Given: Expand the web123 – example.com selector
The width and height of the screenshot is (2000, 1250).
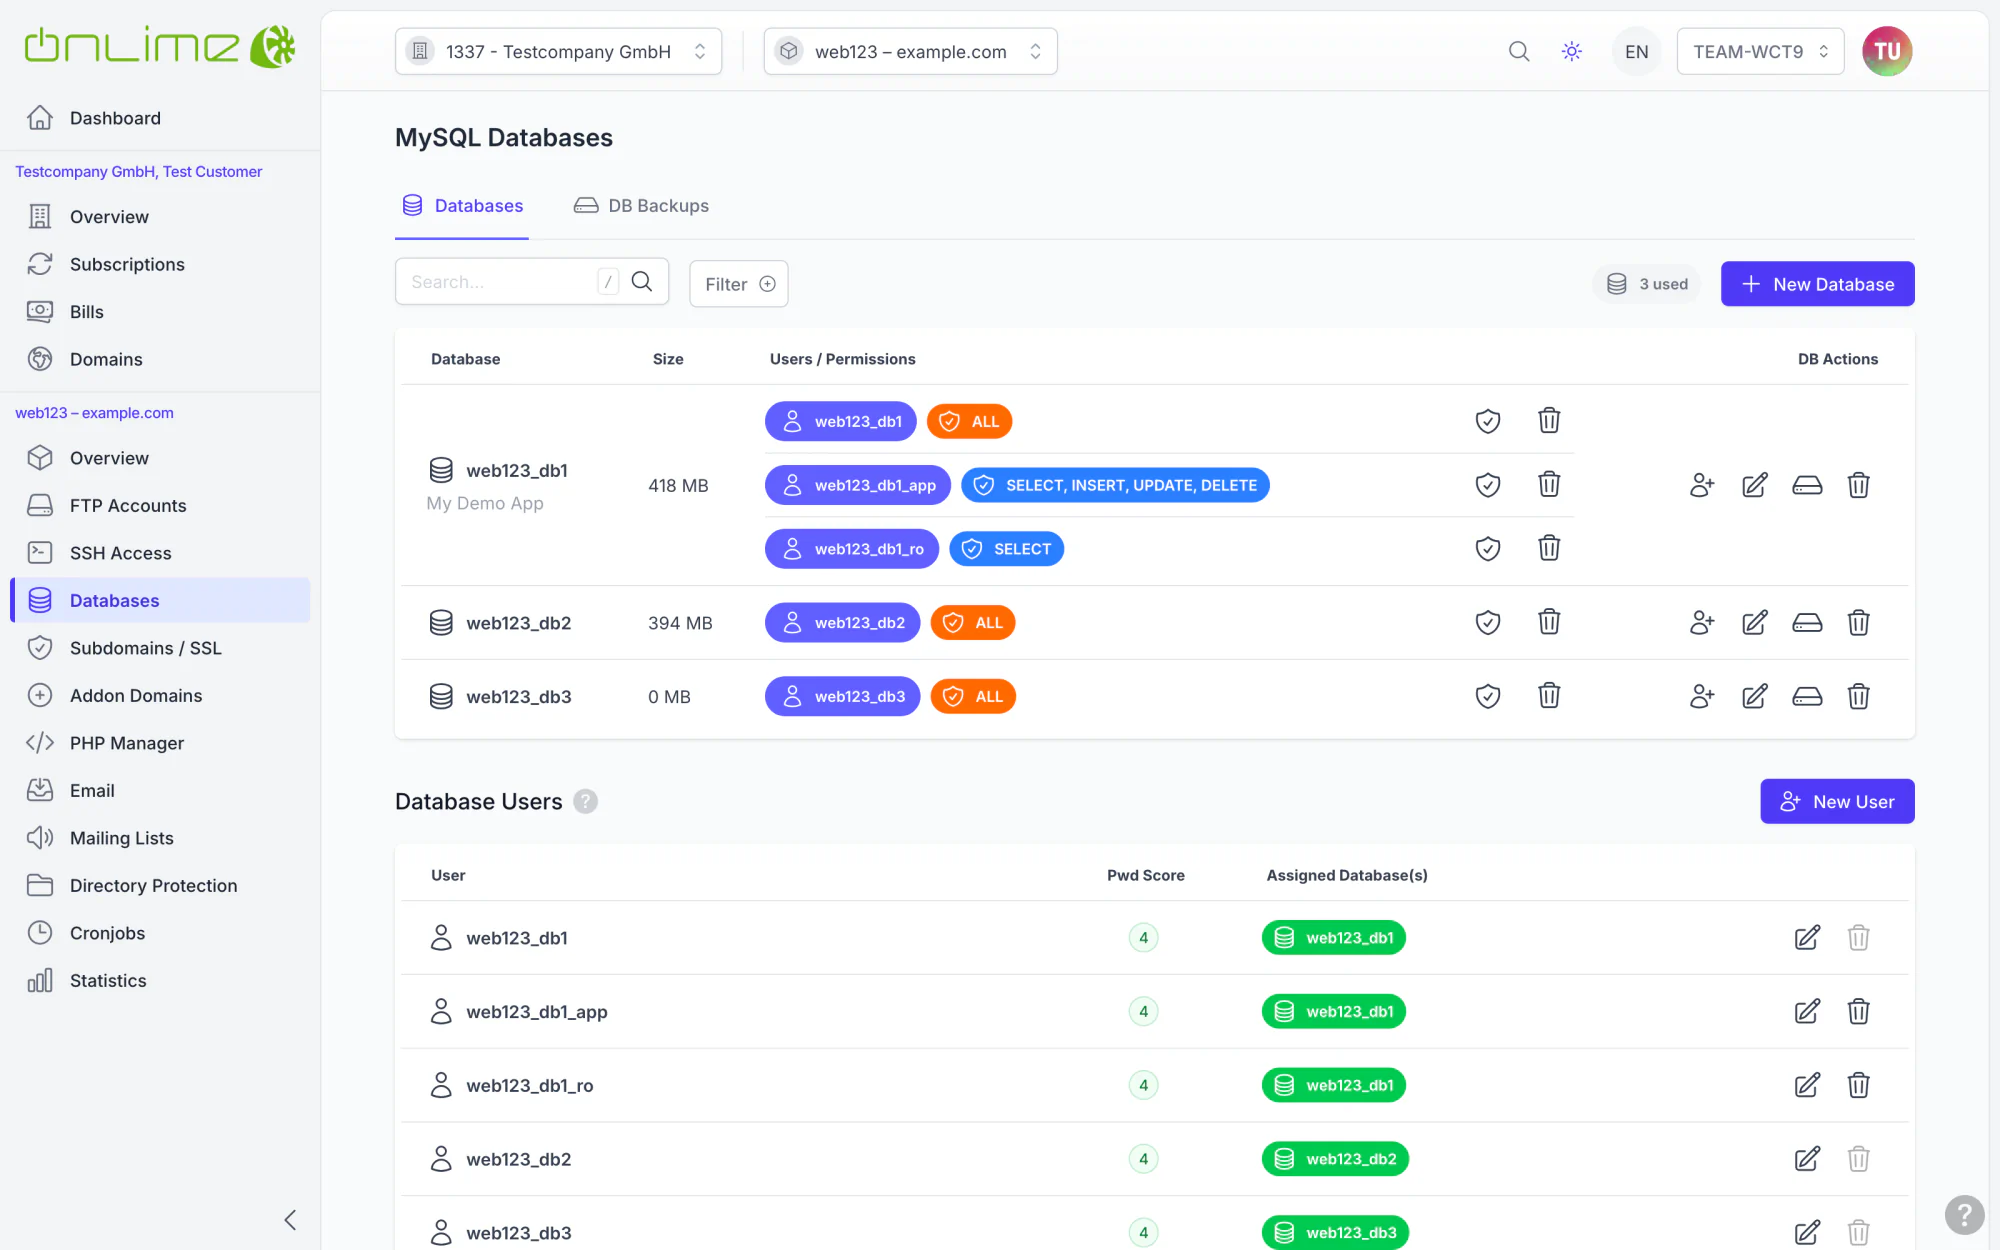Looking at the screenshot, I should (910, 51).
